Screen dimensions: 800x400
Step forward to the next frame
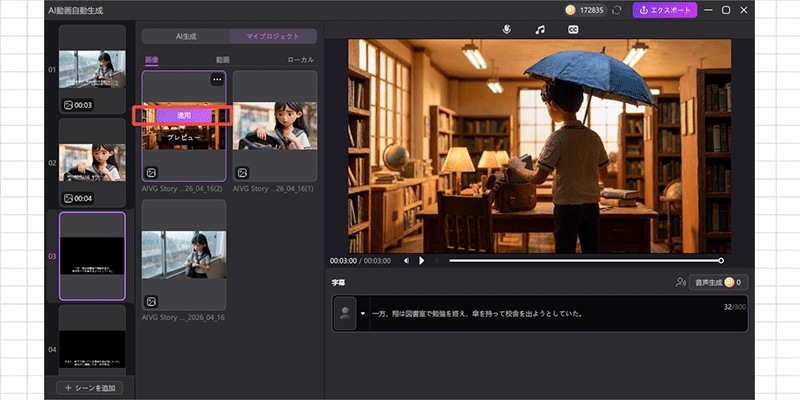437,261
